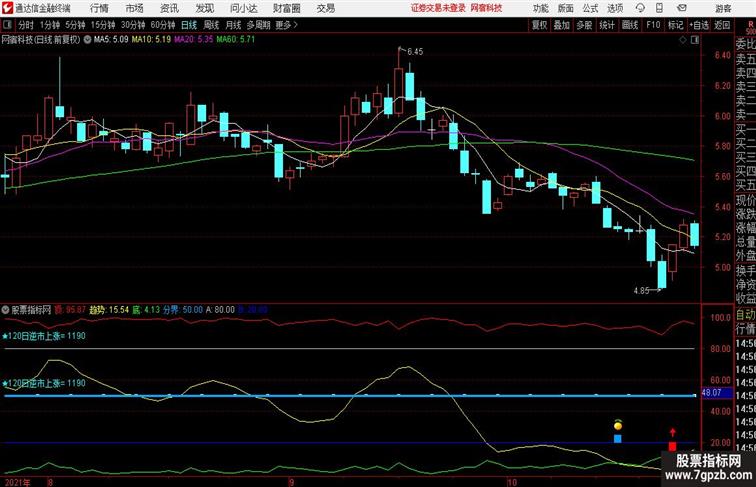Click the 股票指标网 indicator name
This screenshot has width=756, height=487.
[x=31, y=310]
